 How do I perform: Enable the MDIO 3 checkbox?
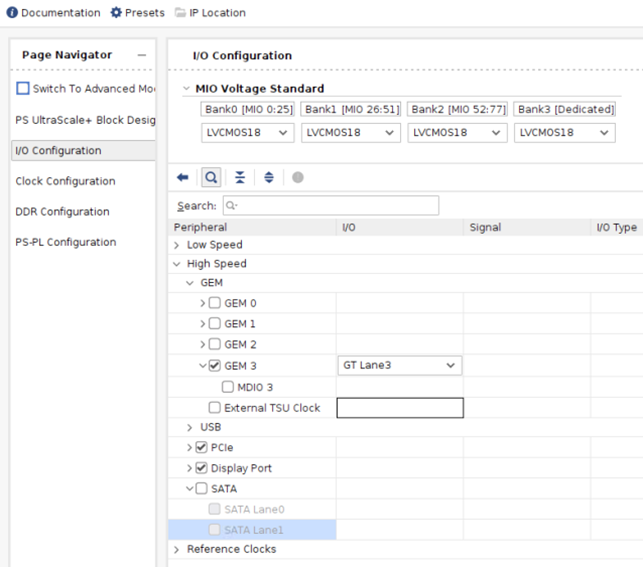pos(229,387)
